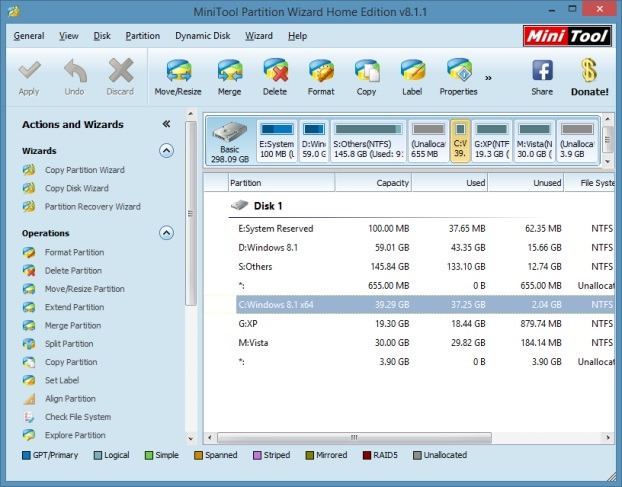
Task: Click the horizontal scrollbar of partition list
Action: pos(354,438)
